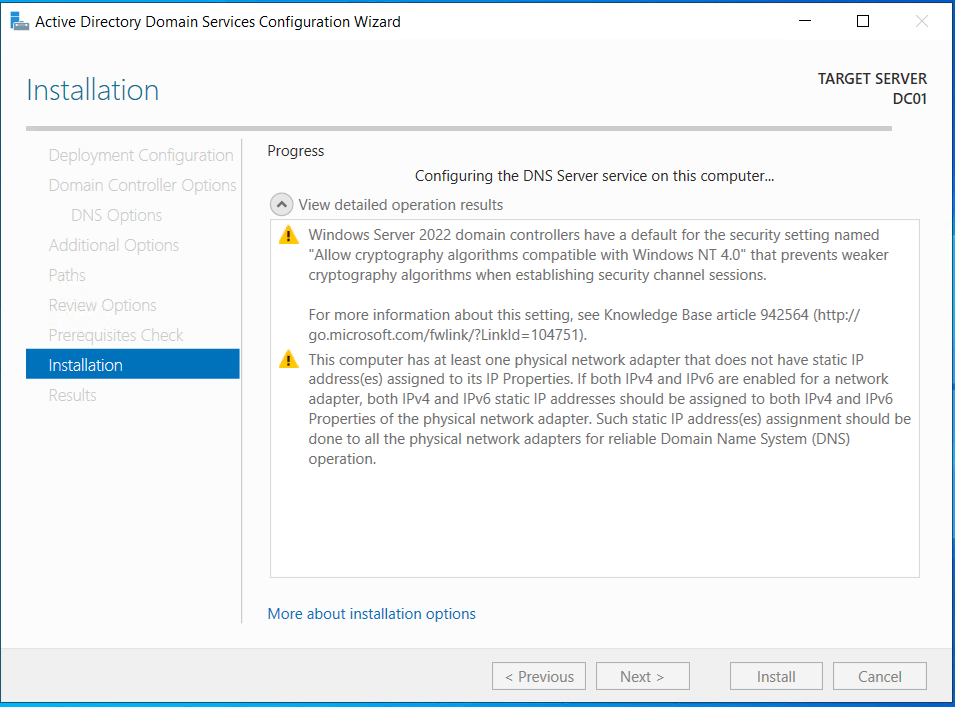
Task: Switch to the Additional Options step
Action: point(114,245)
